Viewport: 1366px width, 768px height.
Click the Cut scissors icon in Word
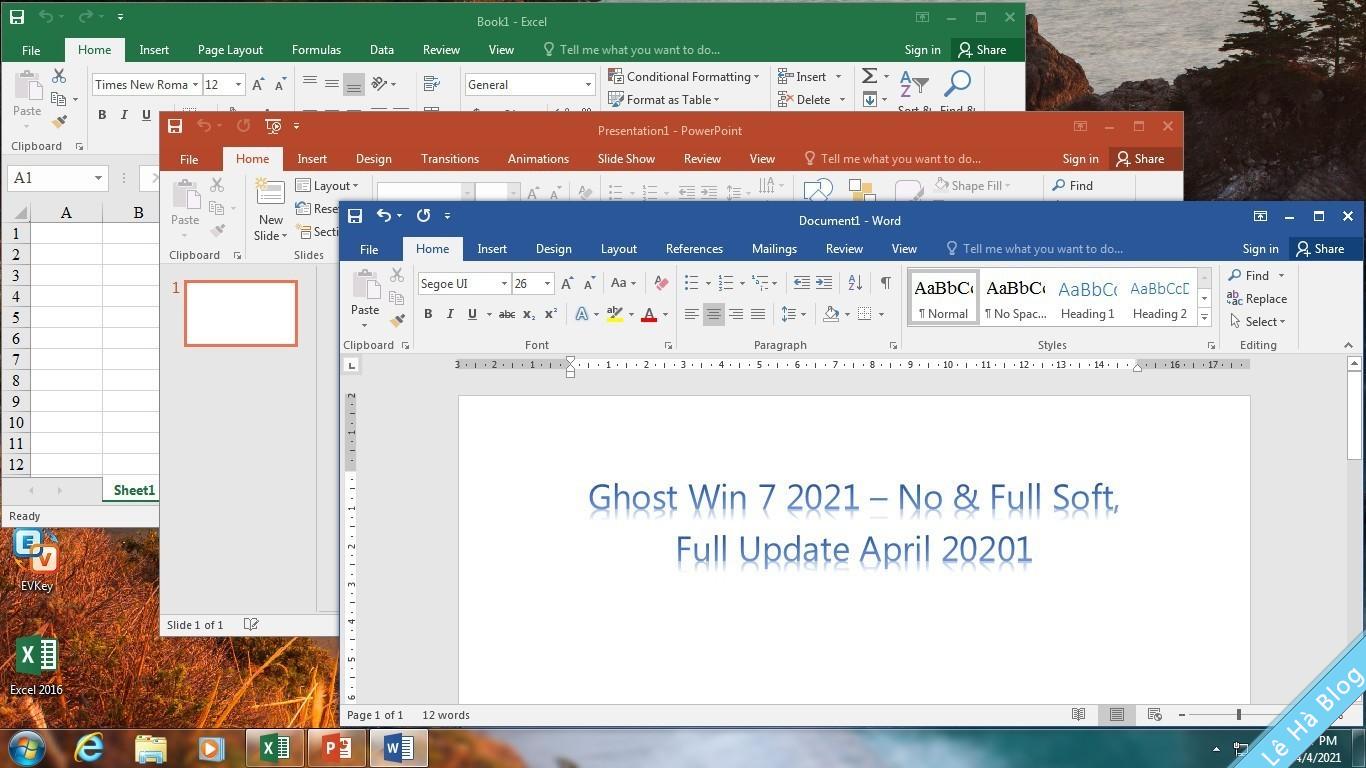[397, 274]
